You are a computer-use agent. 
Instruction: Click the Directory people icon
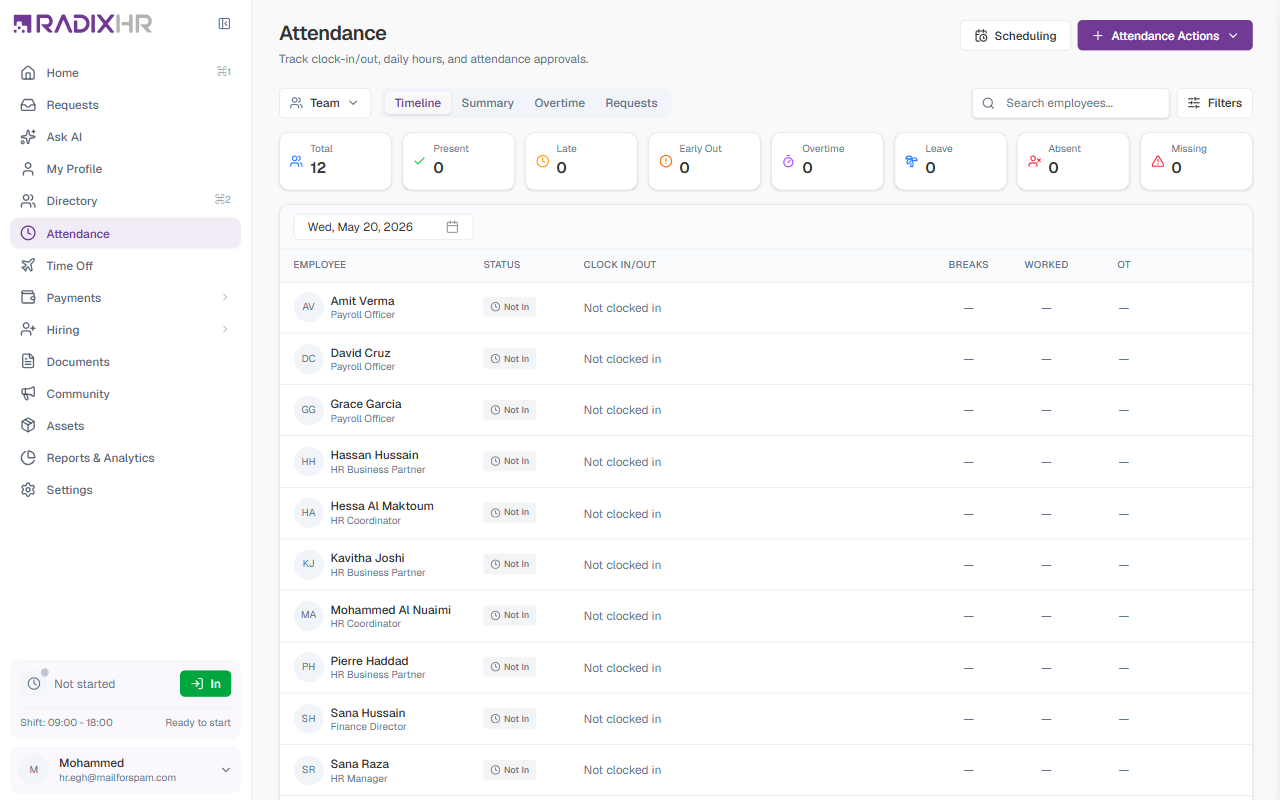(28, 201)
